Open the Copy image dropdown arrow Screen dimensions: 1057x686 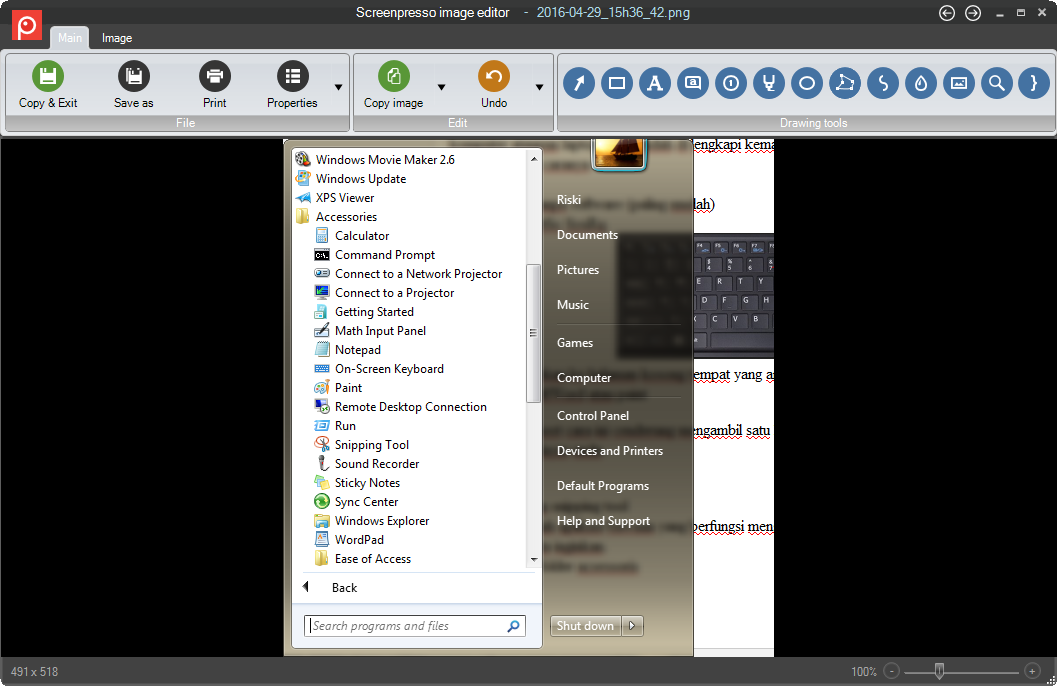[x=442, y=87]
